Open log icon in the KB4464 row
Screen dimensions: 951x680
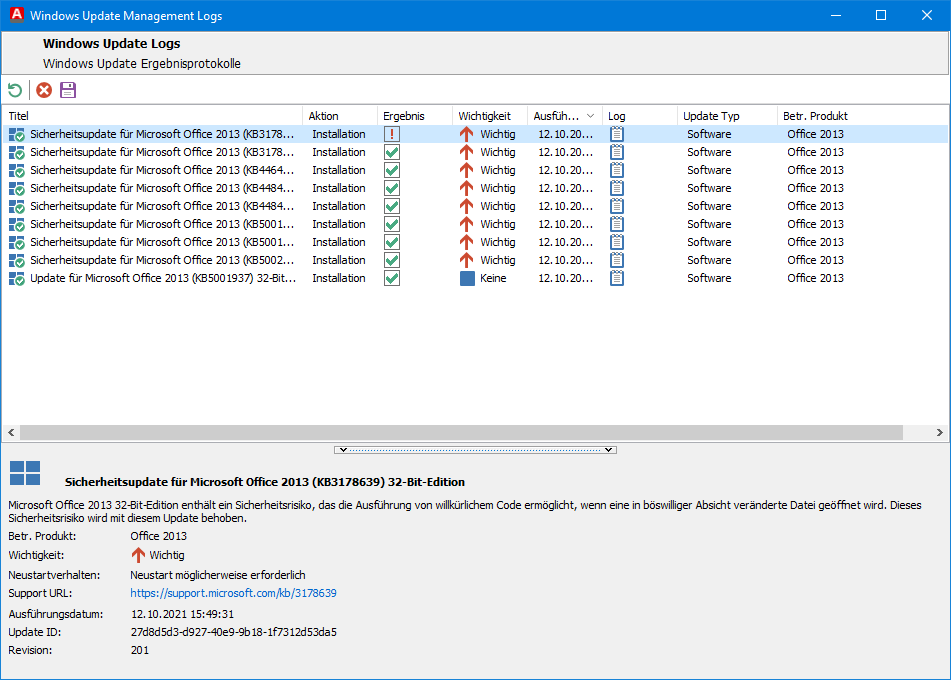click(617, 170)
